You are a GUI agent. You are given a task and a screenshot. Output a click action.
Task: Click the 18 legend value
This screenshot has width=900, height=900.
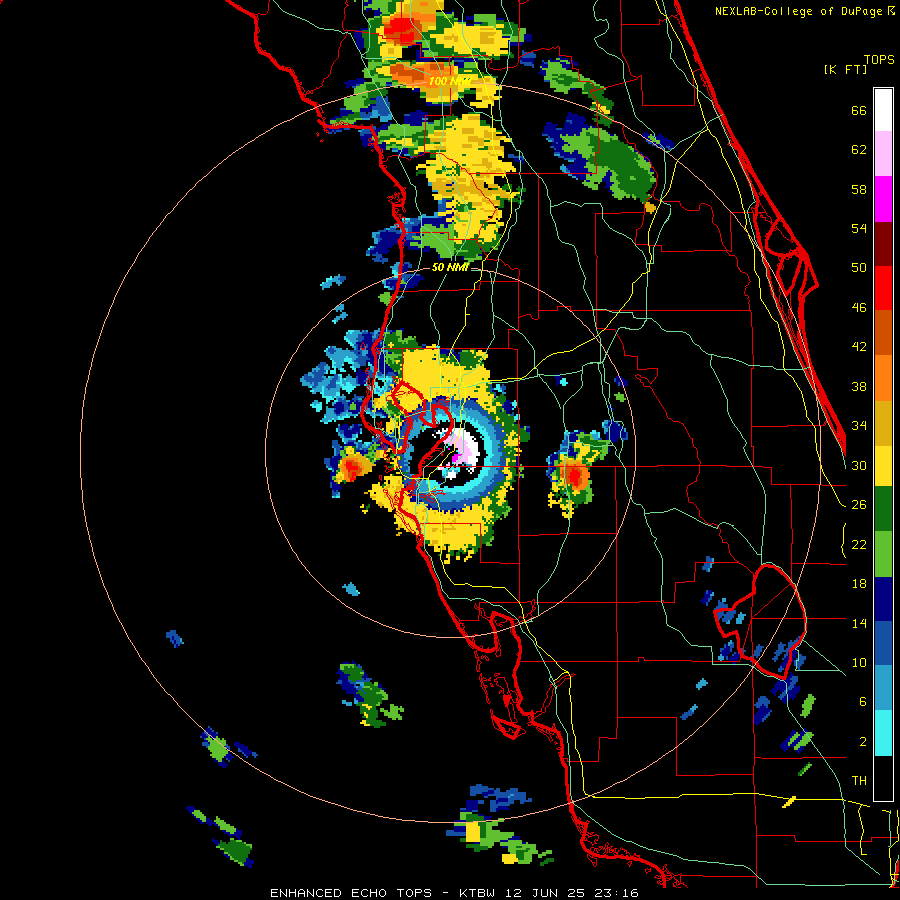click(859, 584)
